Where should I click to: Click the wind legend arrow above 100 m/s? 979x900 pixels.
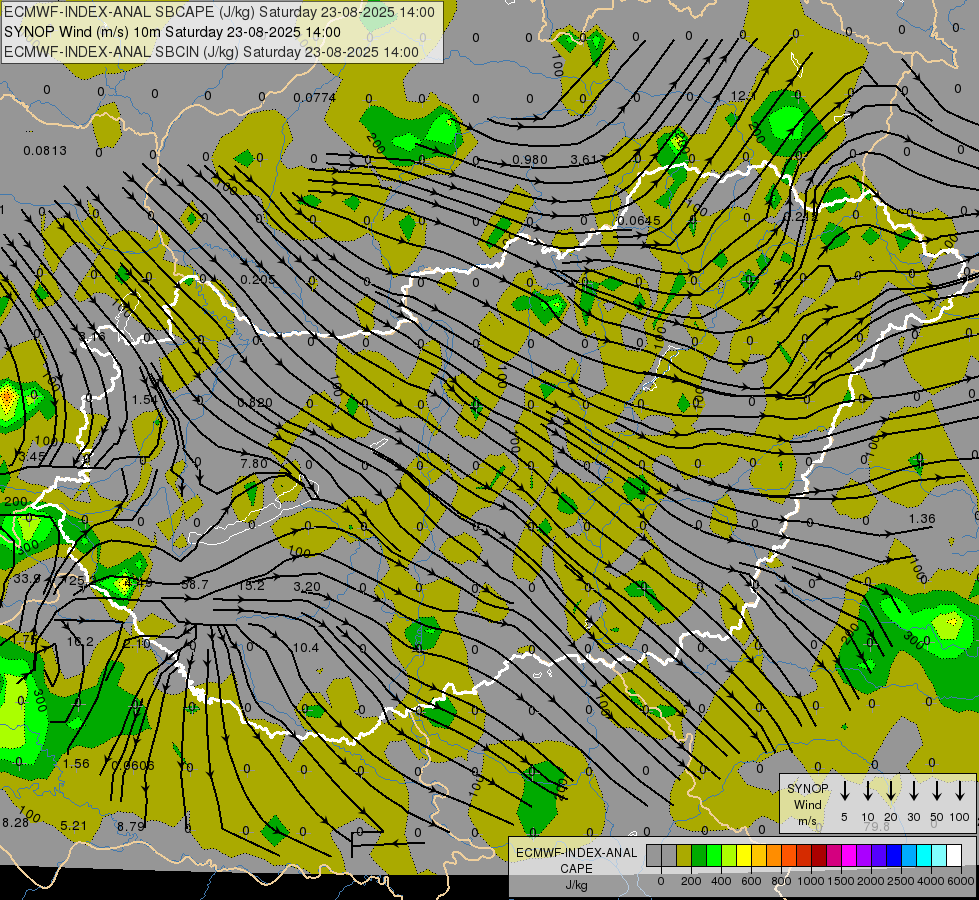[960, 791]
